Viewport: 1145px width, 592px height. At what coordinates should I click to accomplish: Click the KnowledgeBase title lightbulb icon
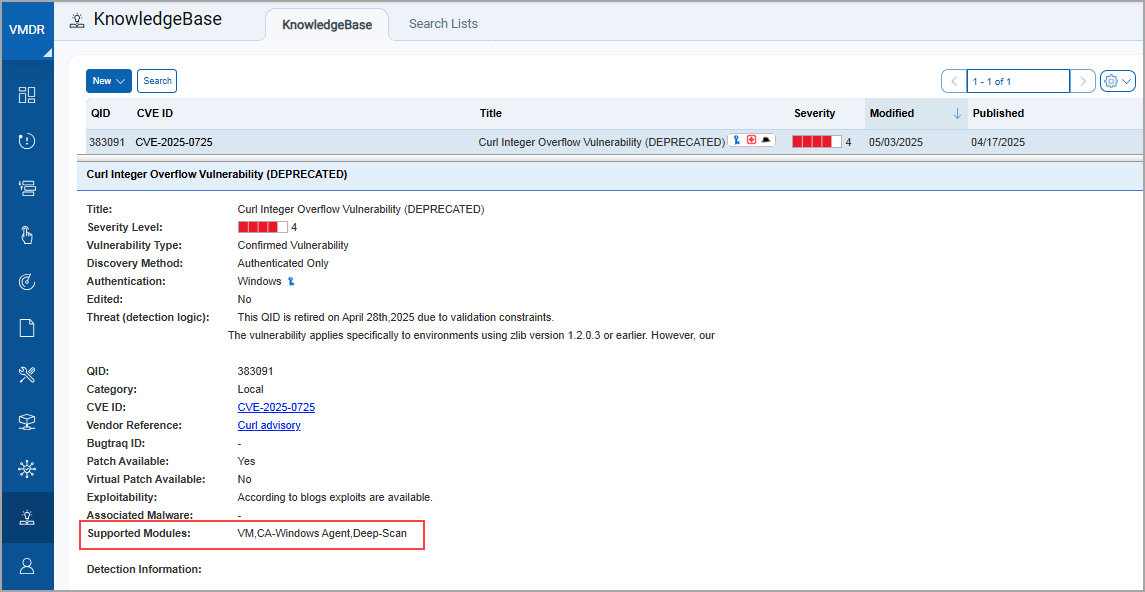tap(77, 20)
